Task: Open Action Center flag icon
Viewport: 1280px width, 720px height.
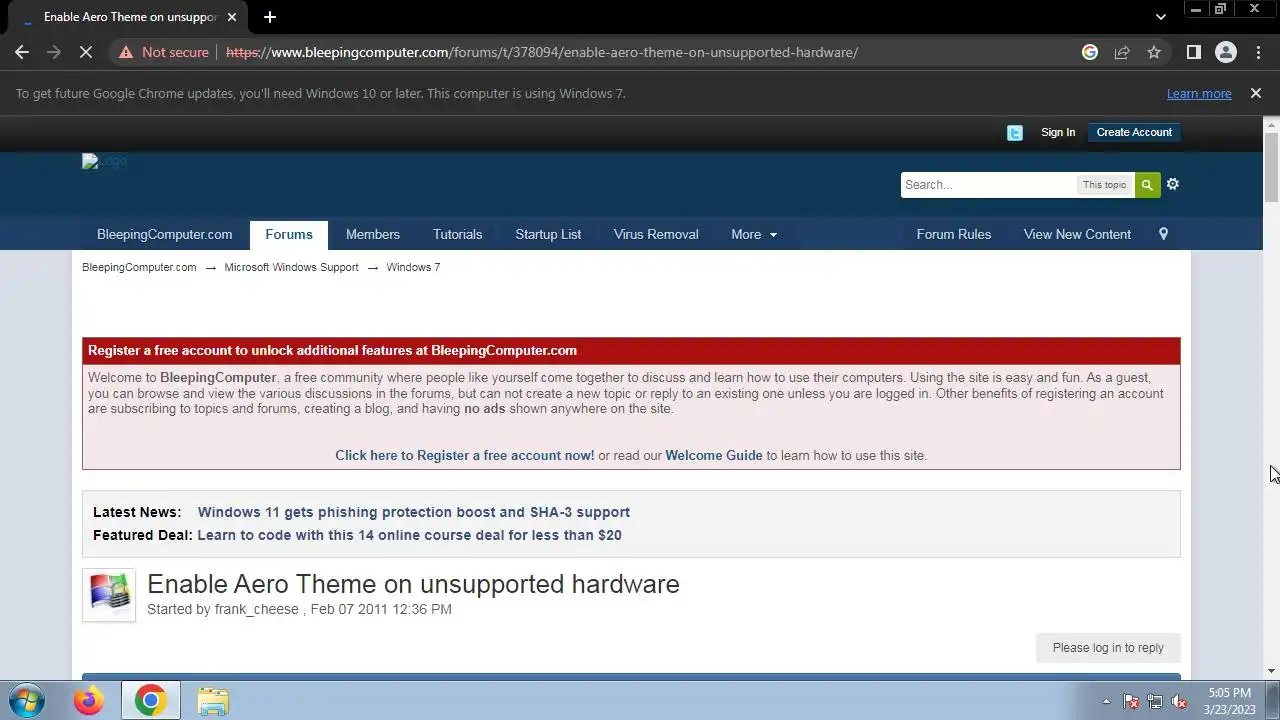Action: pyautogui.click(x=1131, y=701)
